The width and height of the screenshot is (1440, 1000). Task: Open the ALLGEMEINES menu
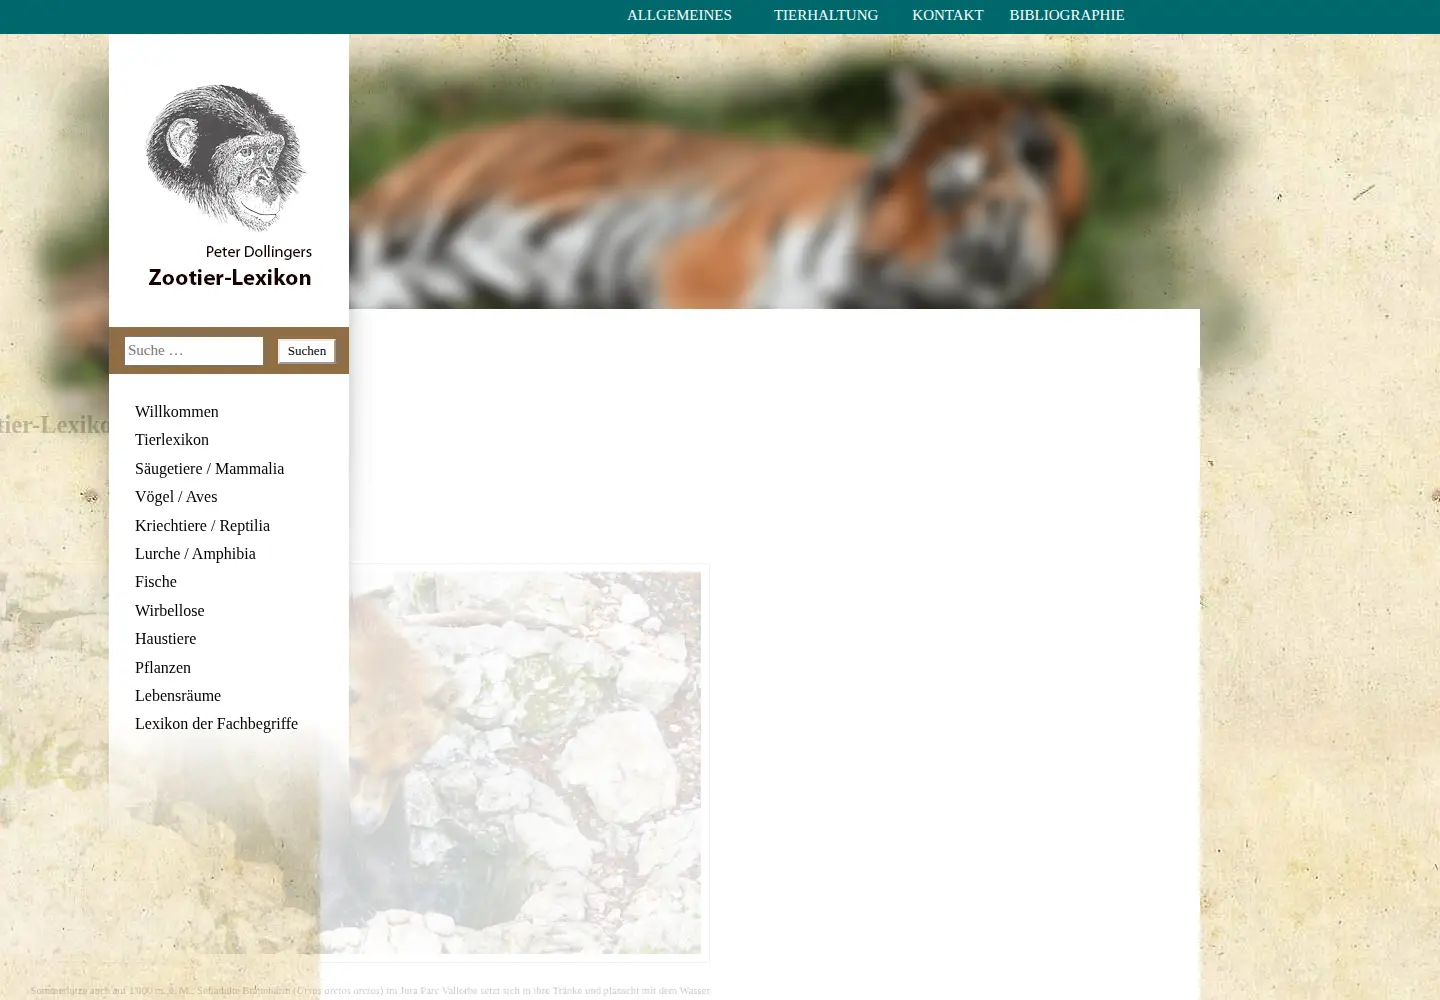coord(679,15)
